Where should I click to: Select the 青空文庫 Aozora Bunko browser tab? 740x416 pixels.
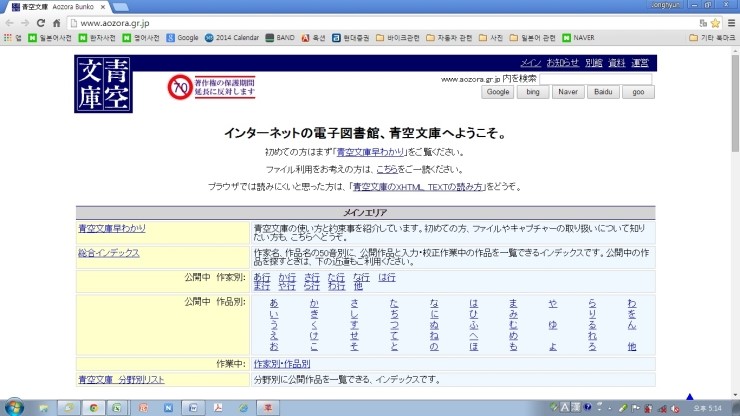click(57, 7)
